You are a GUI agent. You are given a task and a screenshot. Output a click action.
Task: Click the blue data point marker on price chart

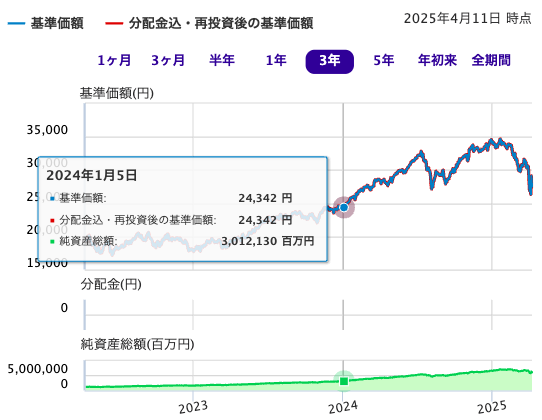click(344, 207)
